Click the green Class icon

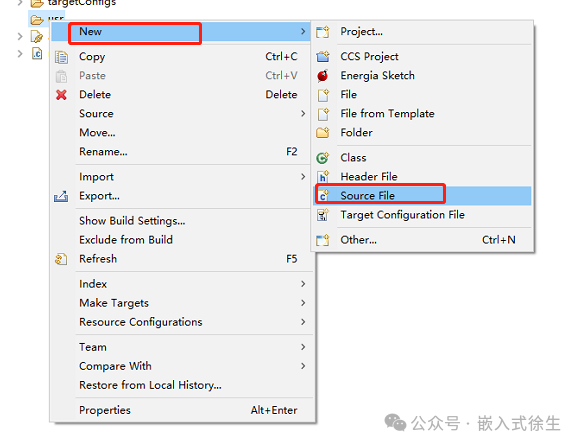coord(323,158)
